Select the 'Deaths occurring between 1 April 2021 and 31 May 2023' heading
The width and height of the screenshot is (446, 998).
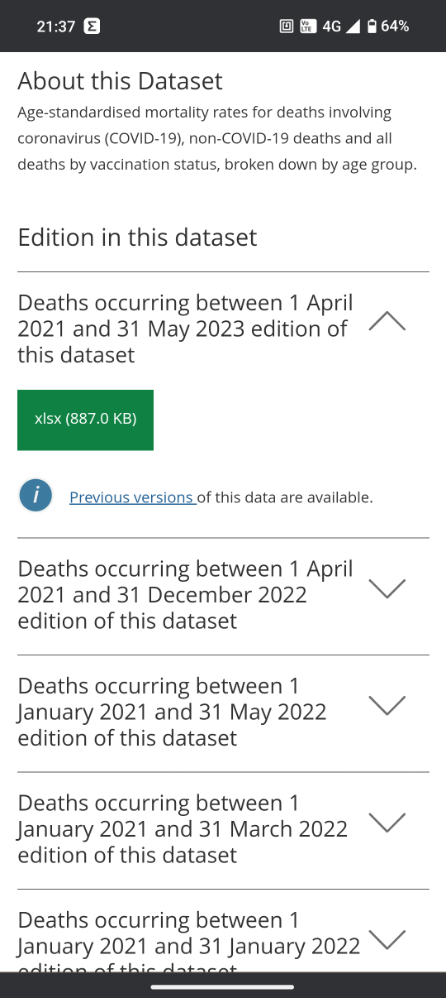(185, 328)
